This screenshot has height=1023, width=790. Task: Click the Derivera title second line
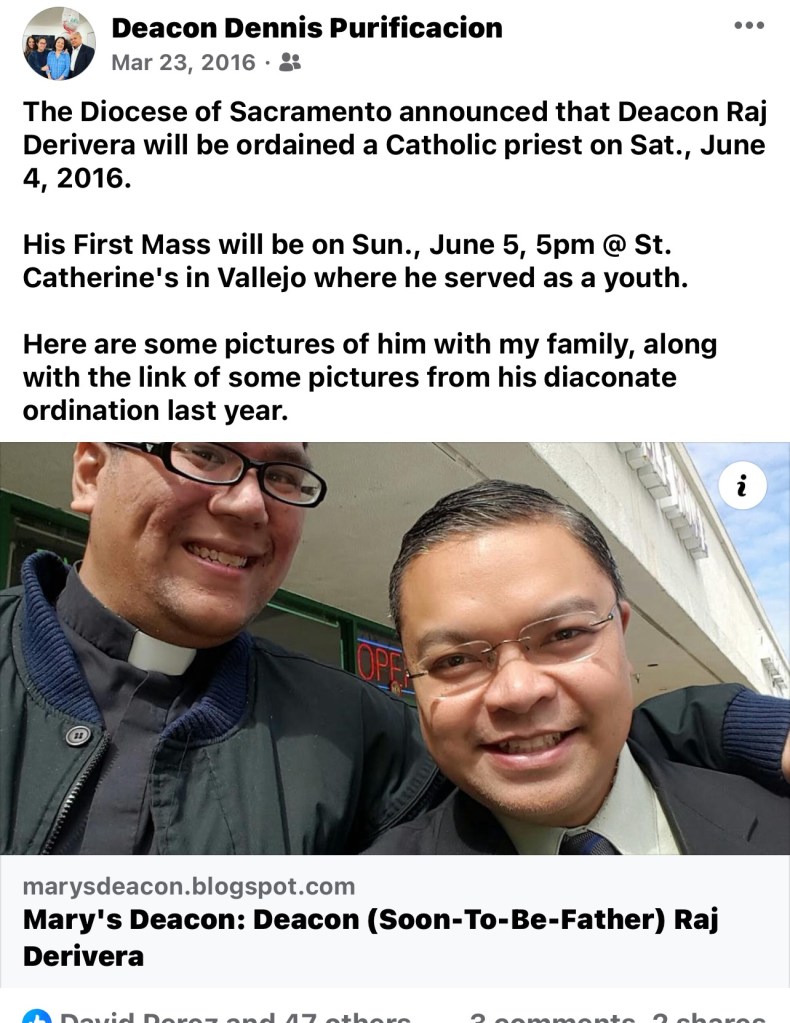pos(84,956)
